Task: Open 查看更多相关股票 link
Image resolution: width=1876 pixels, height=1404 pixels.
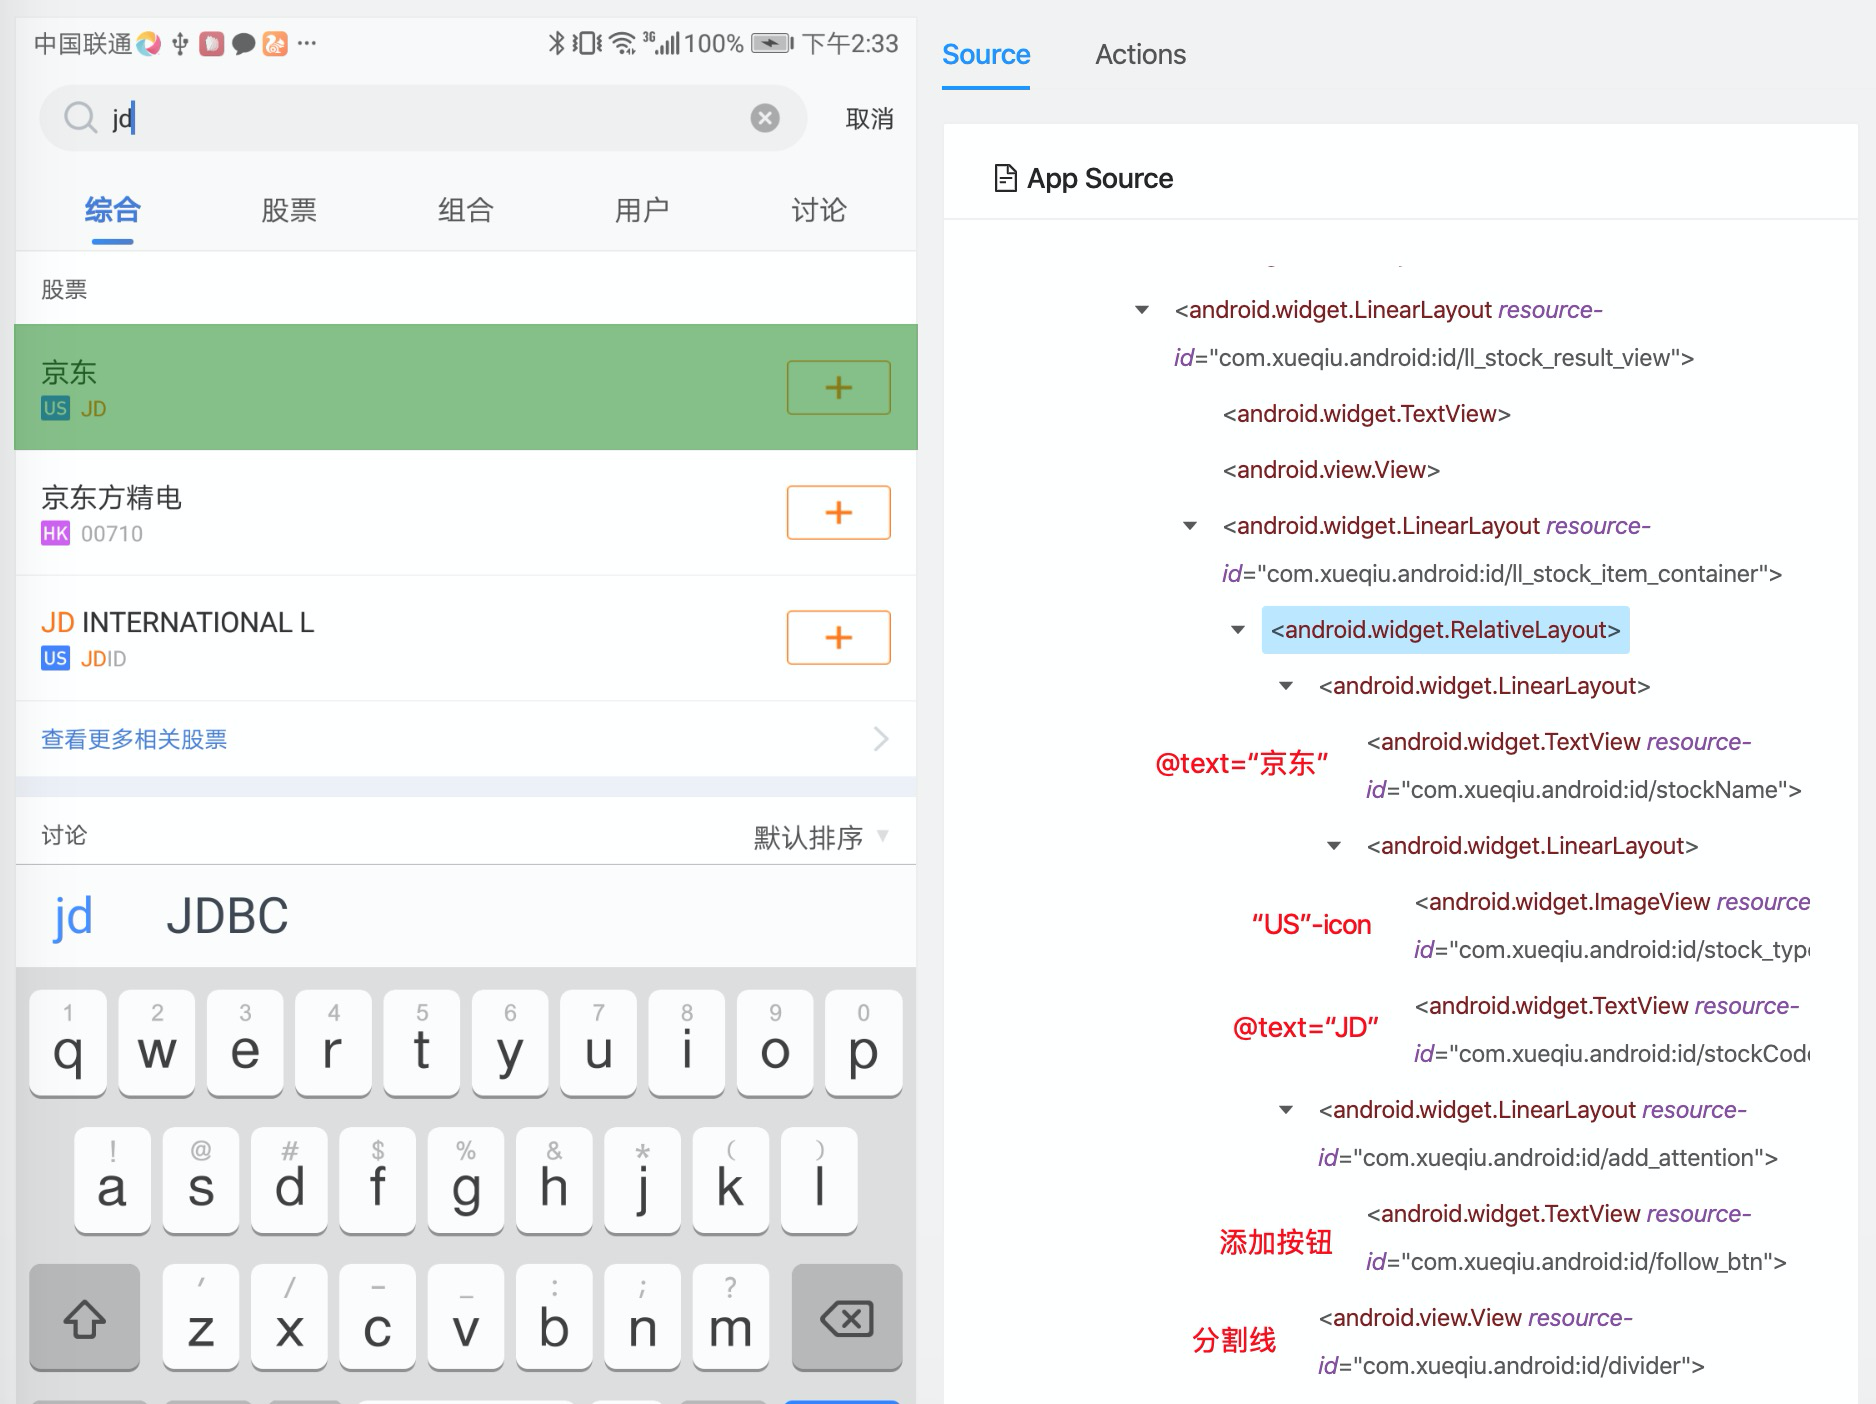Action: pos(134,739)
